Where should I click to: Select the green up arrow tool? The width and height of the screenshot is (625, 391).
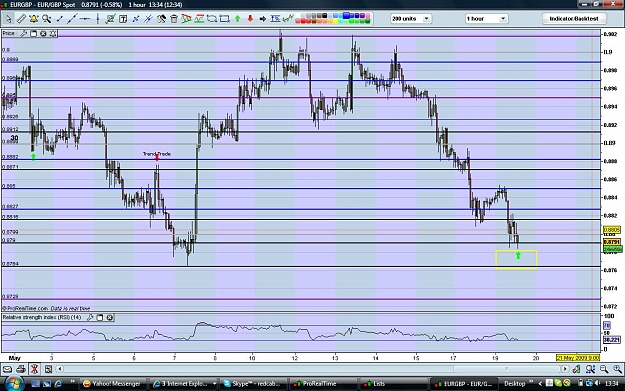[238, 19]
